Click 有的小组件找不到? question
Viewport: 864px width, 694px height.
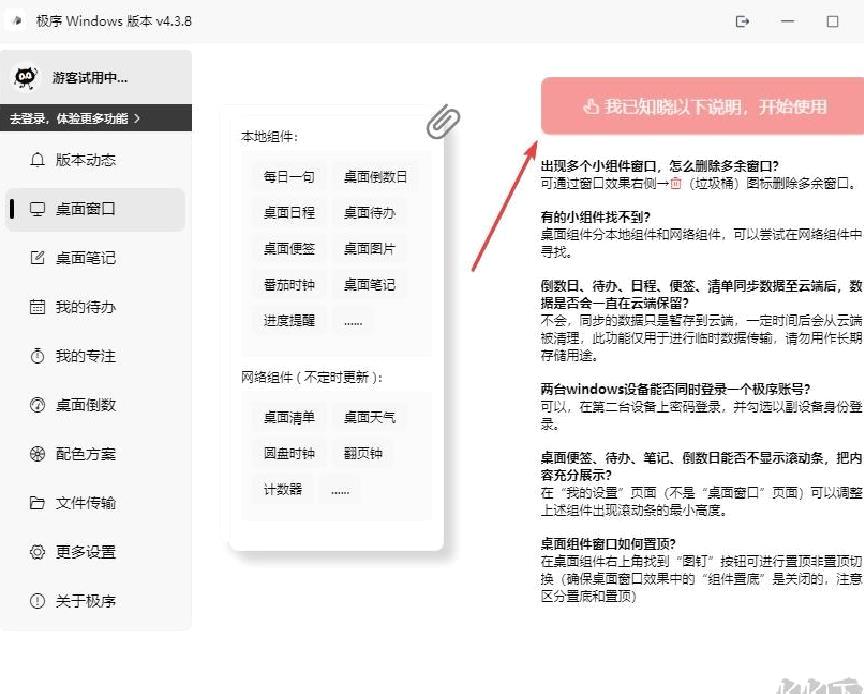click(596, 217)
